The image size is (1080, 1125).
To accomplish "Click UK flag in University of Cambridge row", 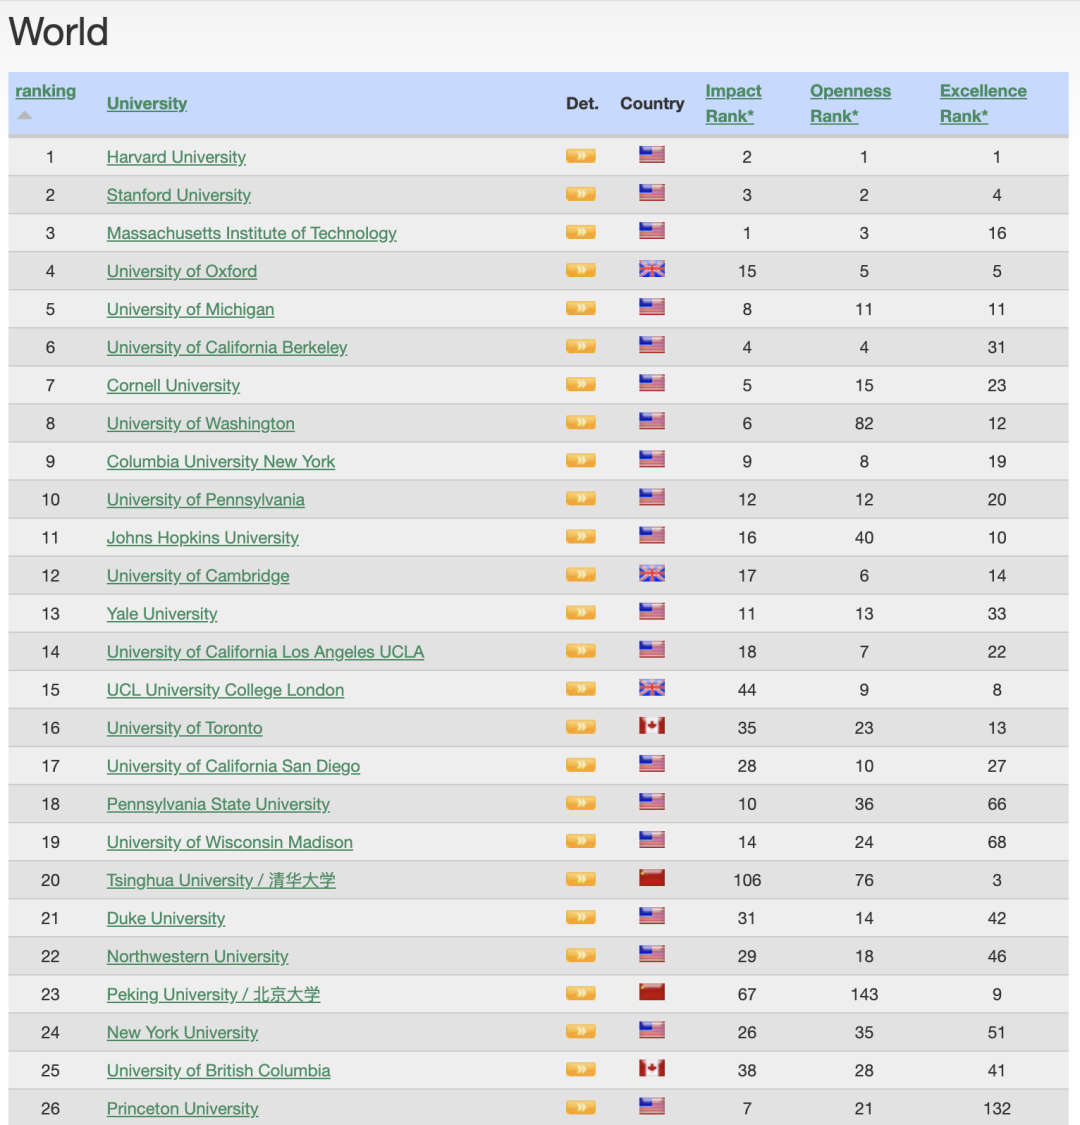I will tap(652, 573).
